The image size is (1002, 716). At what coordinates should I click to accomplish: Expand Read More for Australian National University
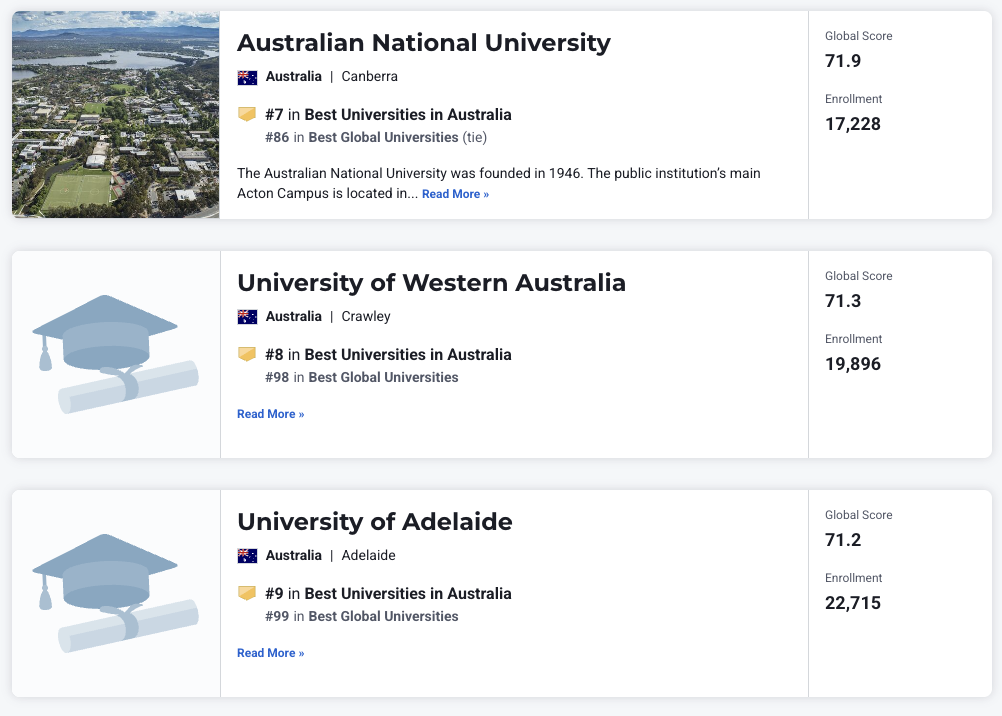[x=455, y=194]
